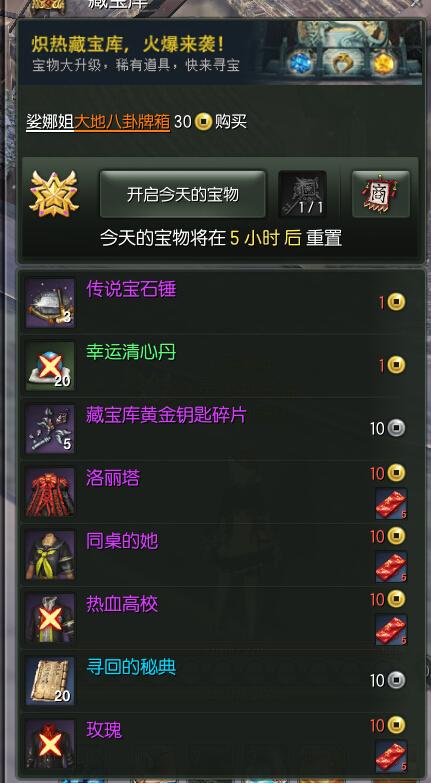Viewport: 431px width, 783px height.
Task: Select the 幸运清心丹 item icon
Action: [50, 366]
